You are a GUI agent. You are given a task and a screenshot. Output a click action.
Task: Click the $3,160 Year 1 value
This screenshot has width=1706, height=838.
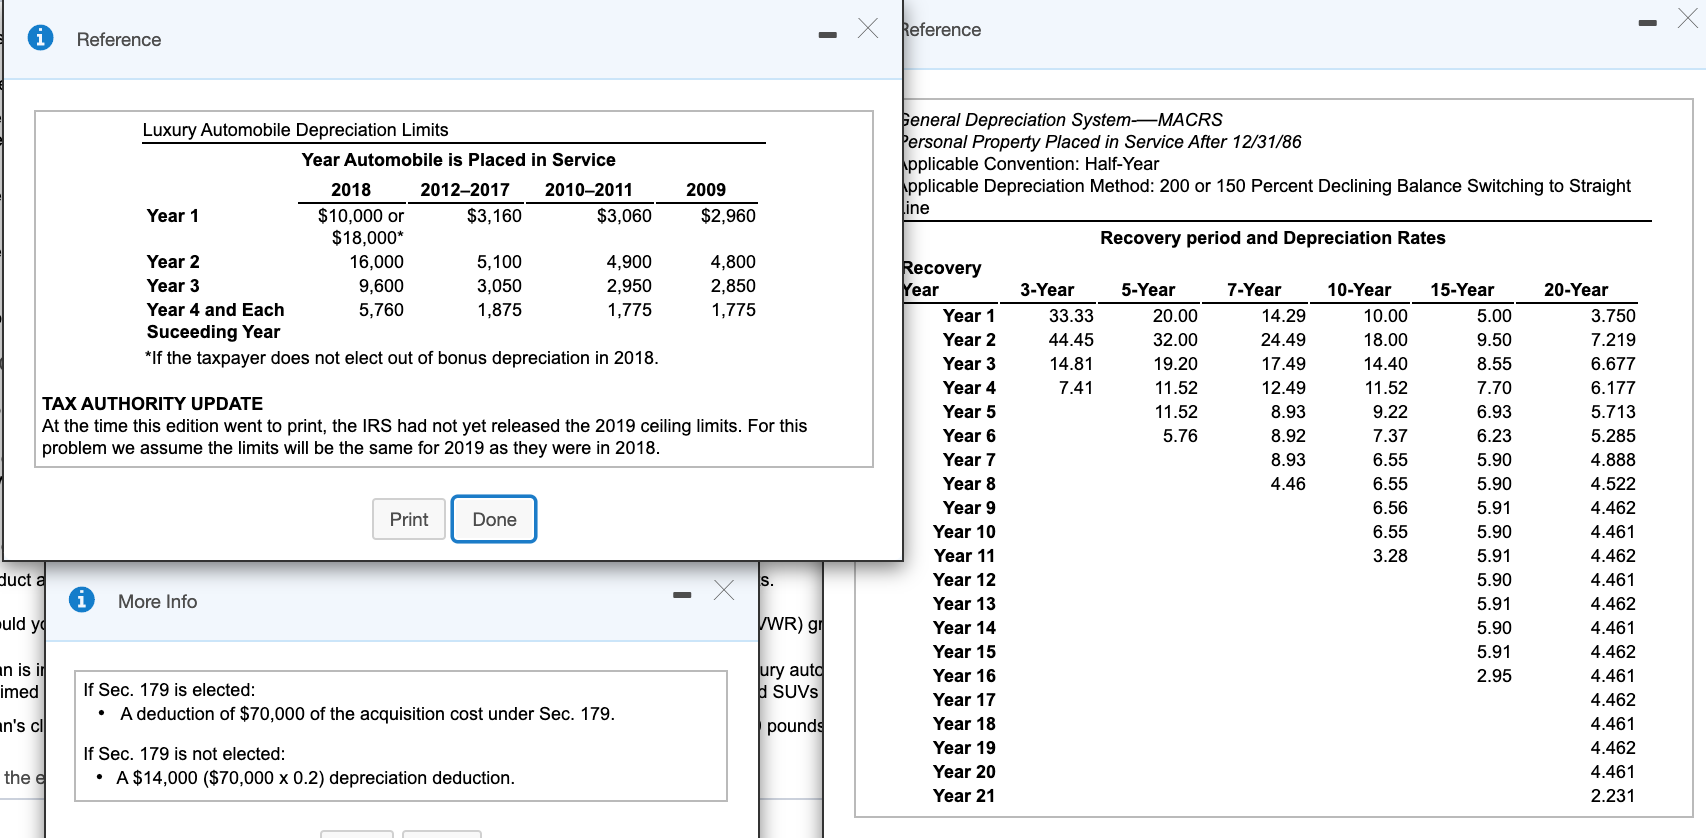coord(494,216)
